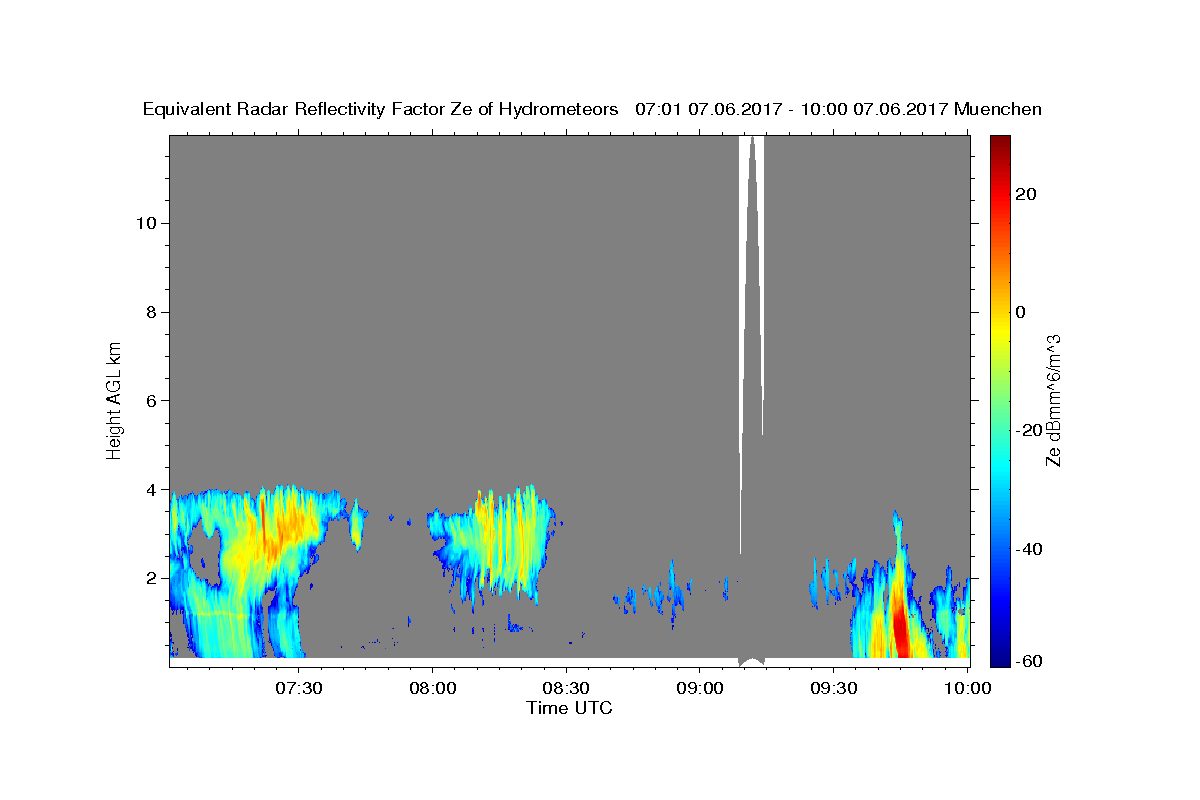
Task: Click the height tick label 2
Action: (x=150, y=578)
